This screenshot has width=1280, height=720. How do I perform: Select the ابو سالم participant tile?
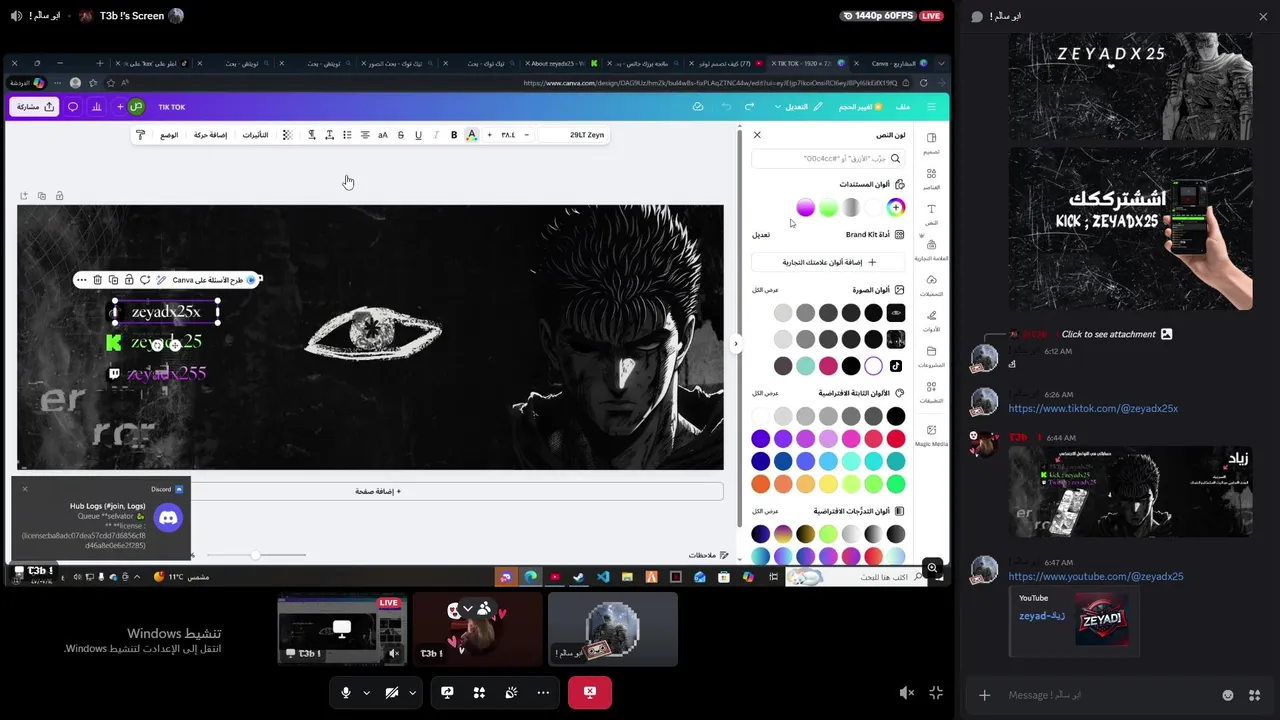click(x=612, y=629)
